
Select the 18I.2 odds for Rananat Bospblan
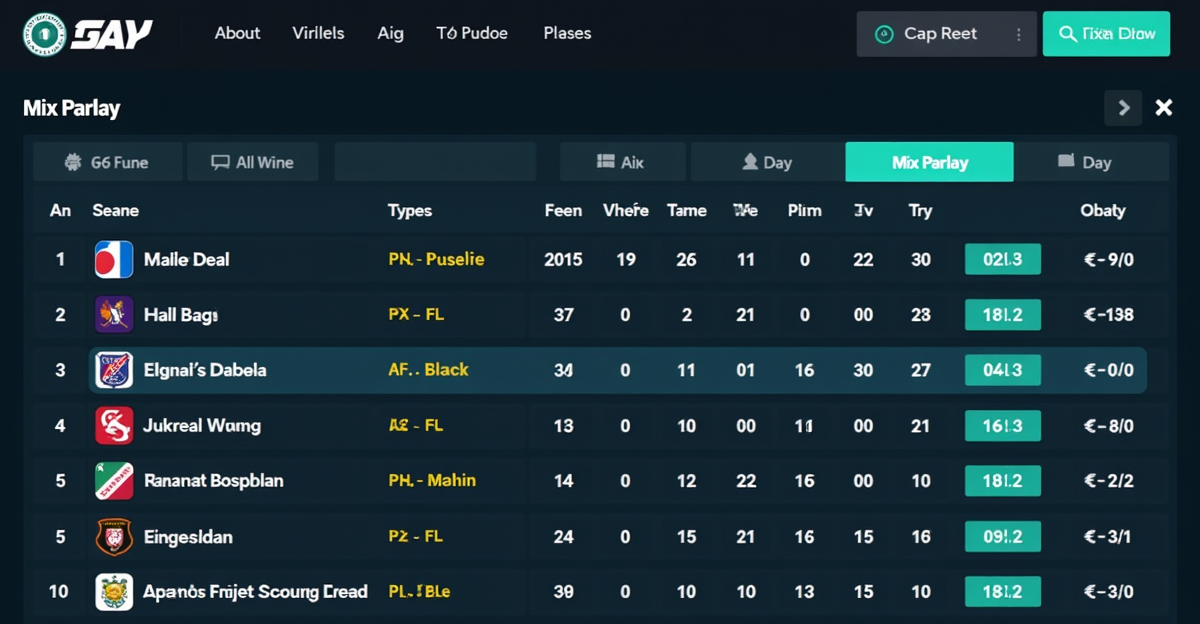coord(1003,481)
